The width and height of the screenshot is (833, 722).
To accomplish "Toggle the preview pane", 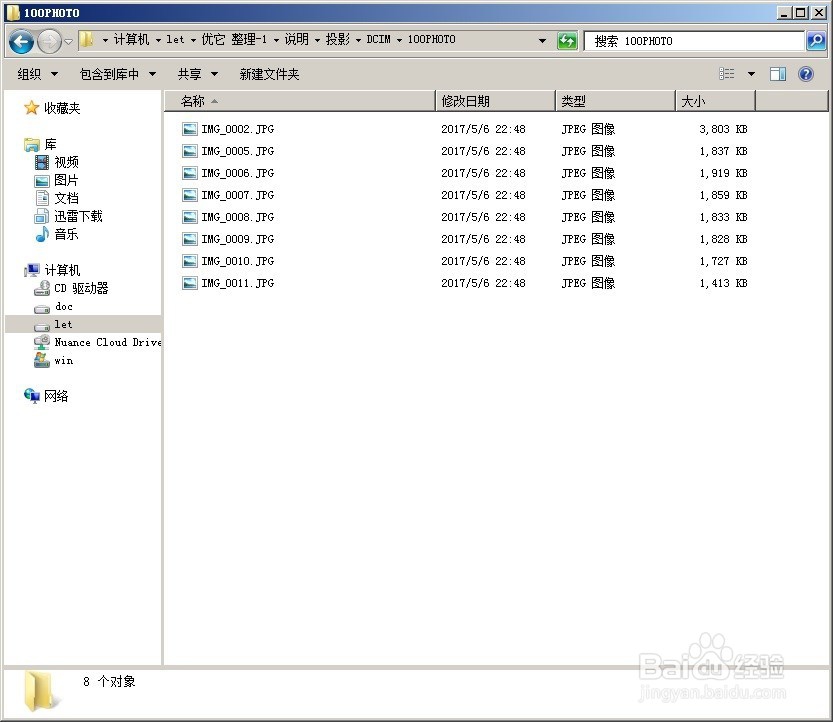I will point(777,73).
